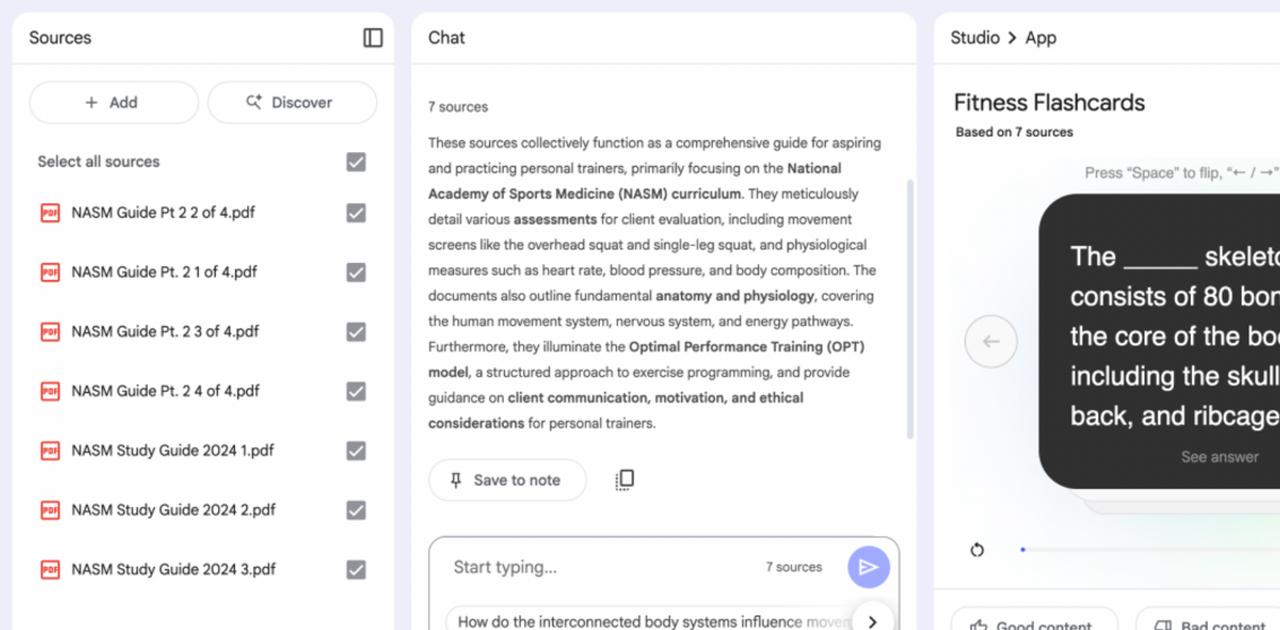Click the Start typing chat input field
This screenshot has height=630, width=1280.
(600, 567)
